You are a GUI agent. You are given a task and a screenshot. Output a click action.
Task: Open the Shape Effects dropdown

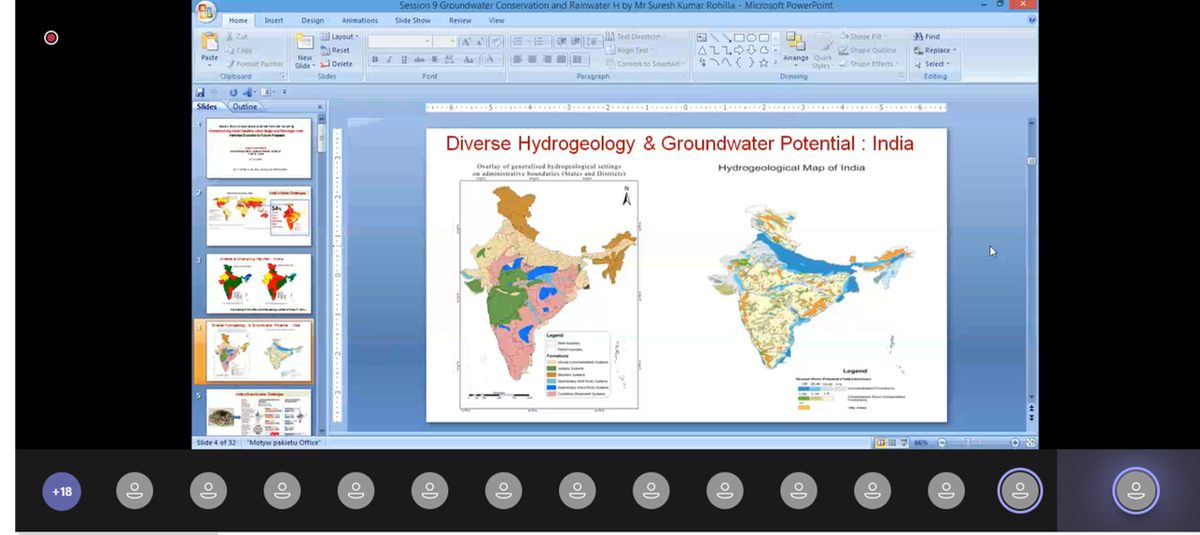(x=870, y=63)
